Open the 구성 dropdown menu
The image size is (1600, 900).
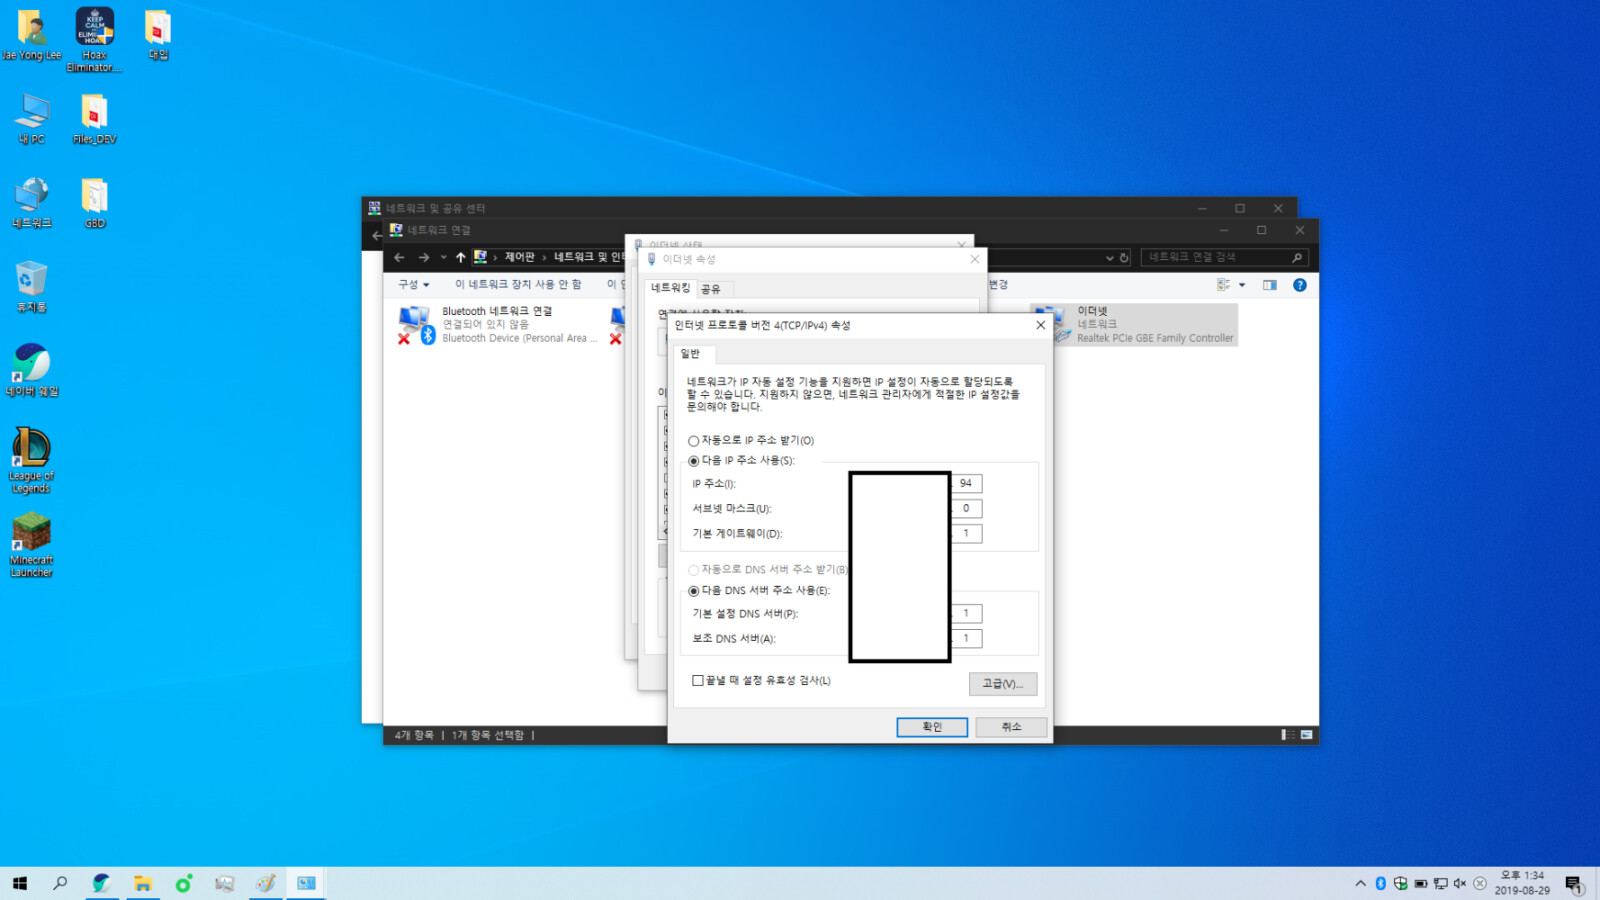[414, 283]
